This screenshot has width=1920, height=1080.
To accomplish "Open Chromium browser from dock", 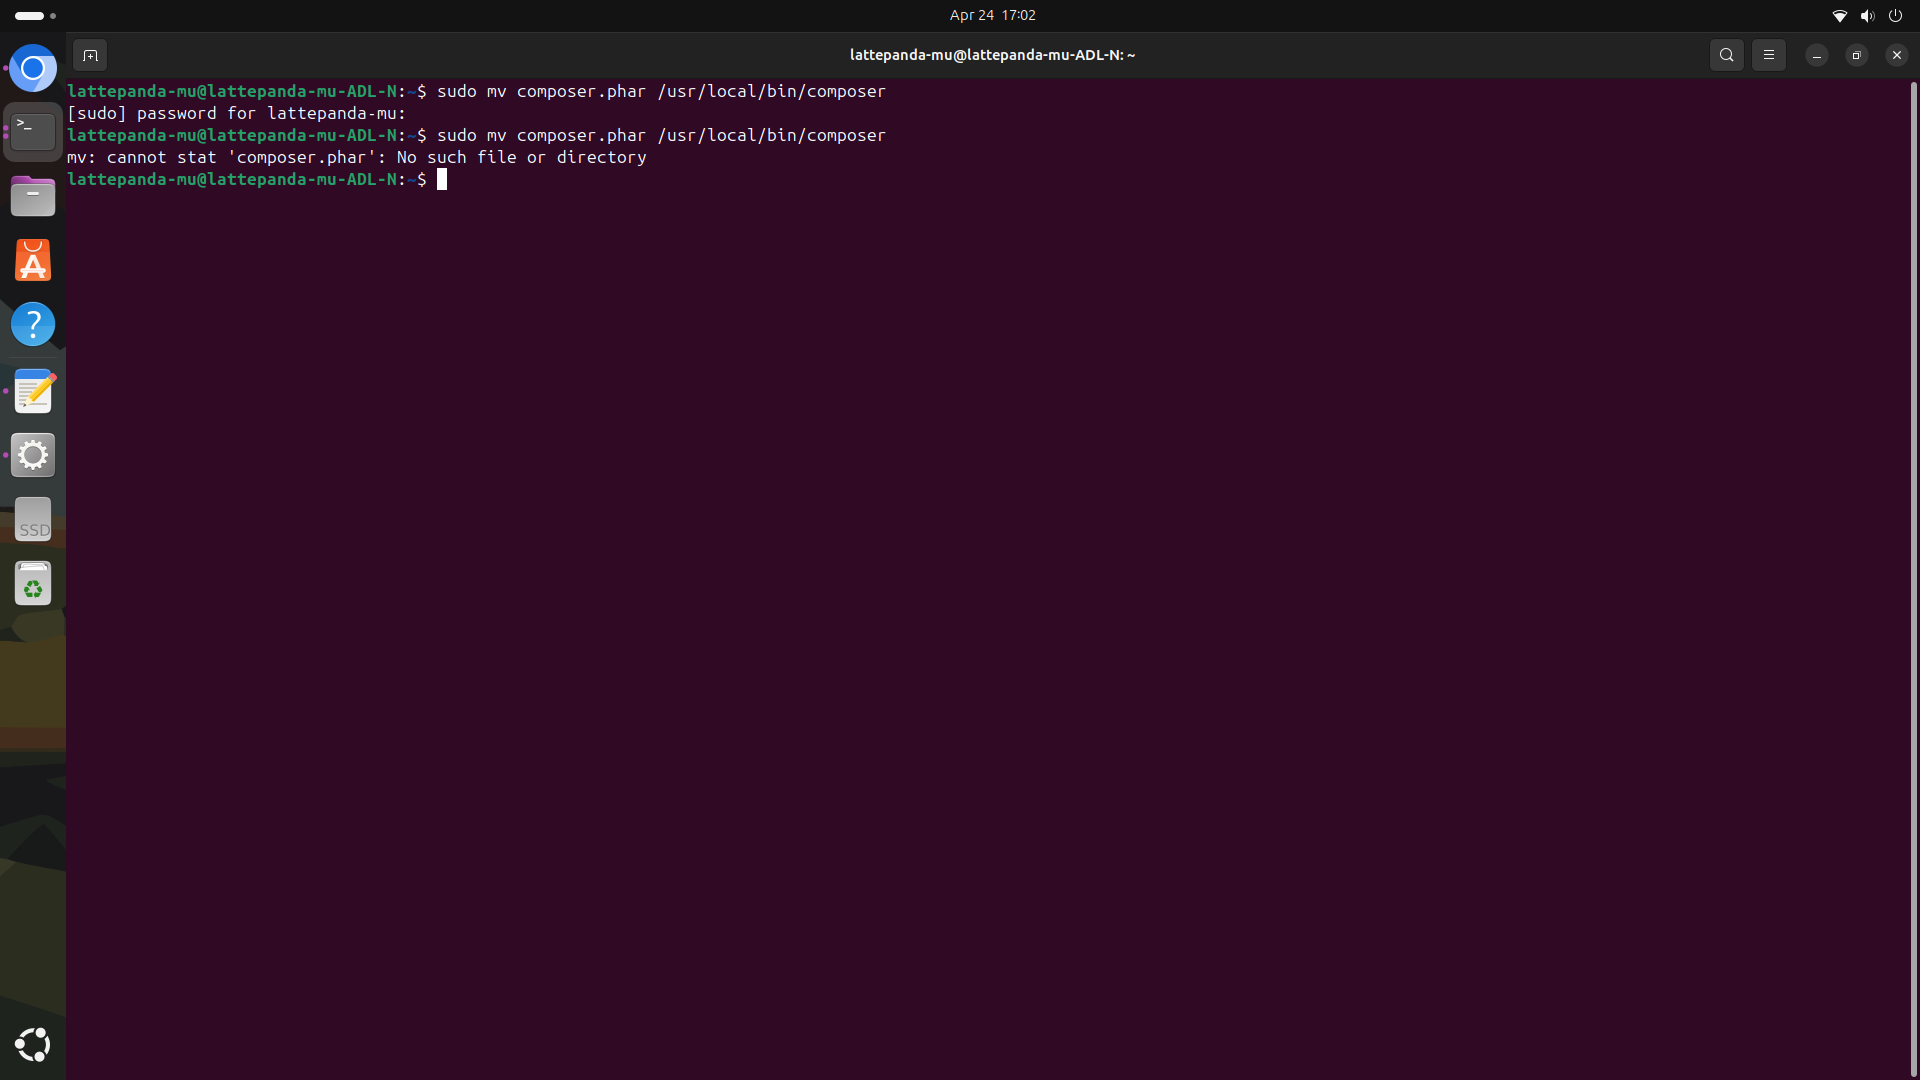I will pos(33,68).
